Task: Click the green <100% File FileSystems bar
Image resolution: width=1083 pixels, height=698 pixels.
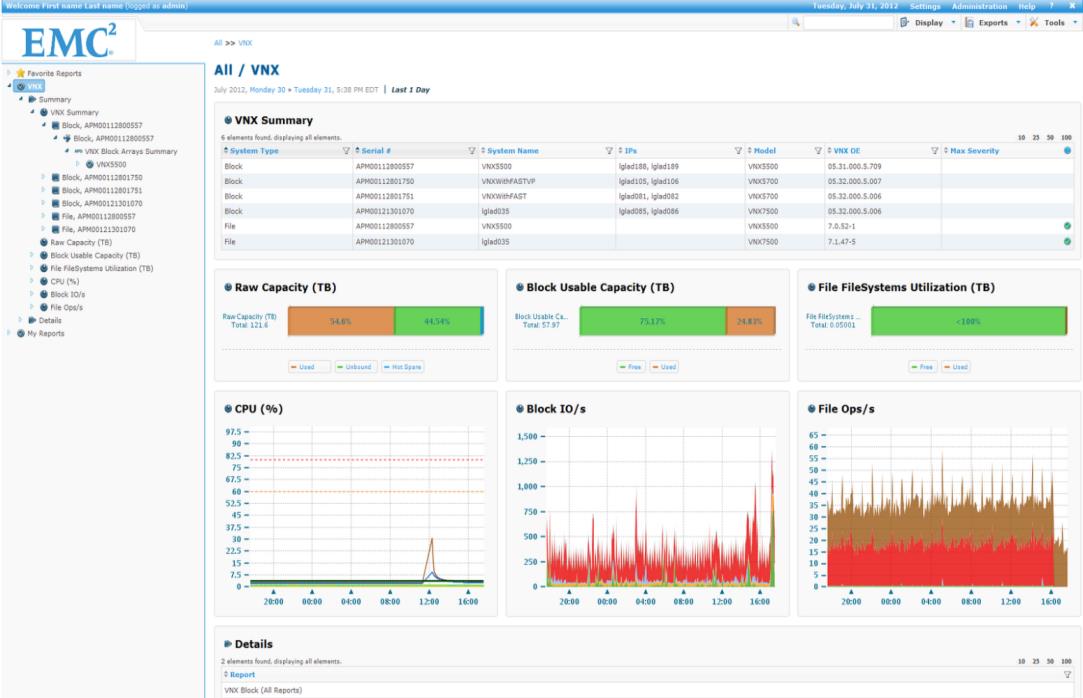Action: tap(968, 321)
